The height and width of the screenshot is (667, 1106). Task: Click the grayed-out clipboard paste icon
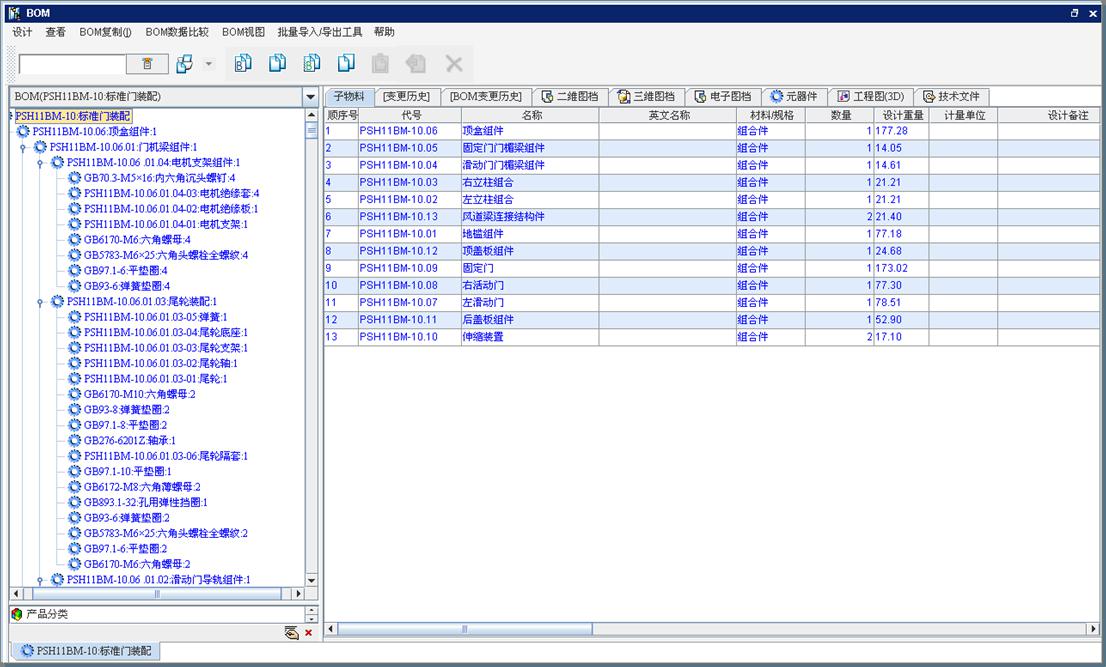point(380,64)
